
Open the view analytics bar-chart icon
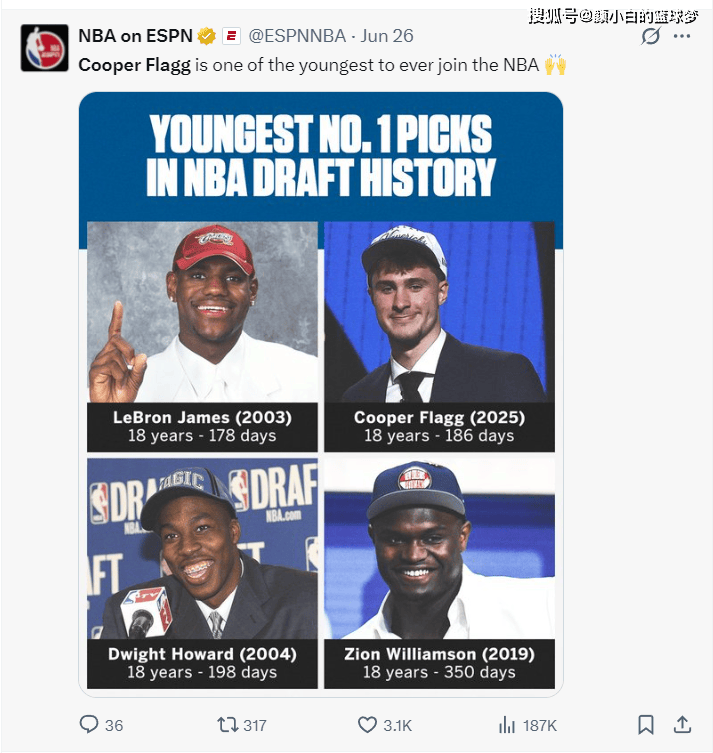(x=507, y=724)
